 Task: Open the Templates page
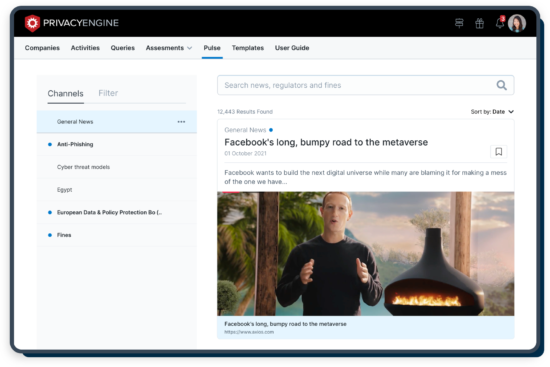click(248, 48)
